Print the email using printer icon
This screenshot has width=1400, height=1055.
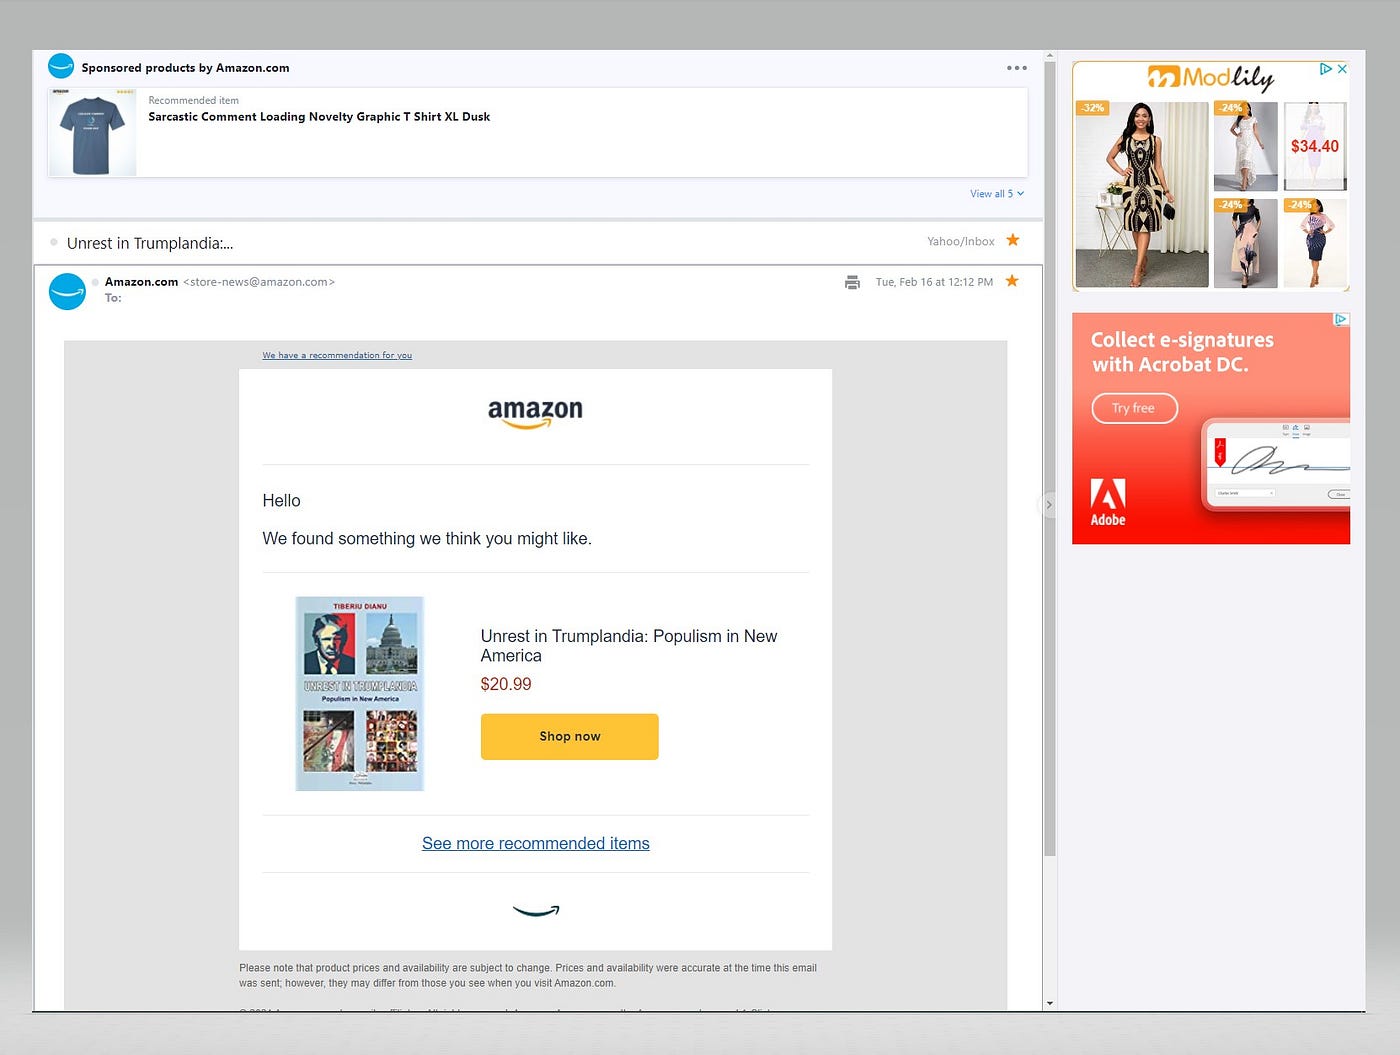pyautogui.click(x=852, y=282)
